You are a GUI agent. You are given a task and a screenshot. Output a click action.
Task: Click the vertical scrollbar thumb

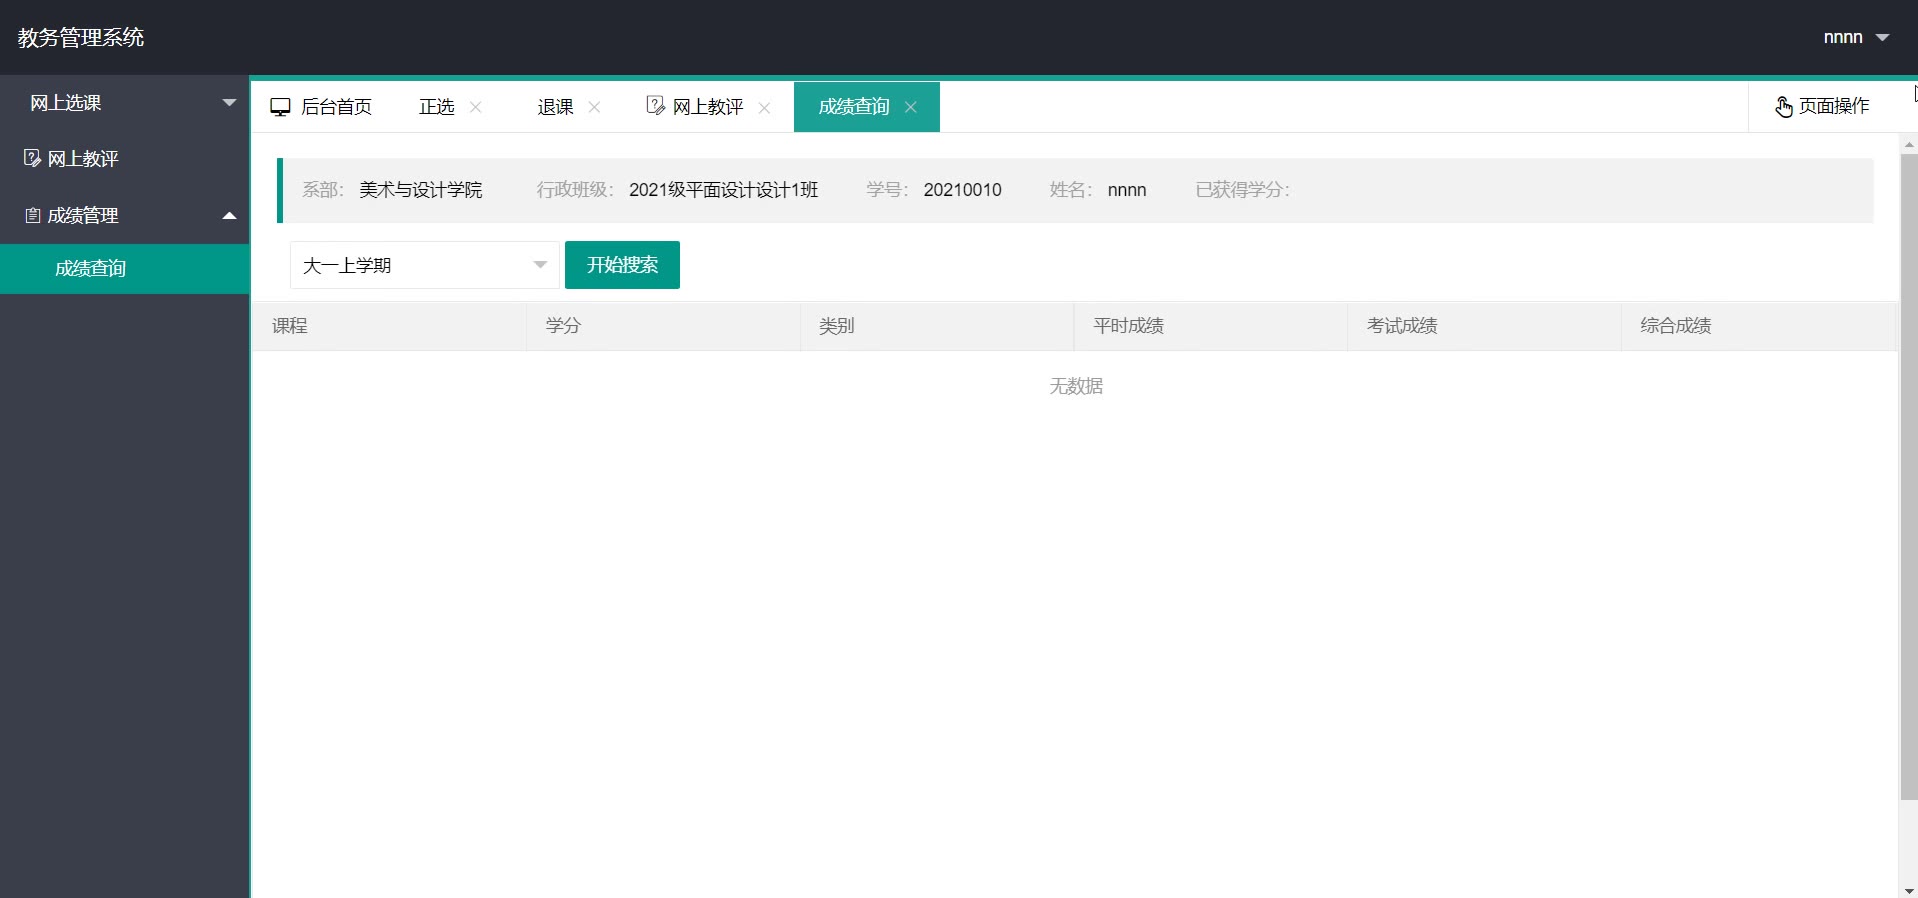point(1909,477)
